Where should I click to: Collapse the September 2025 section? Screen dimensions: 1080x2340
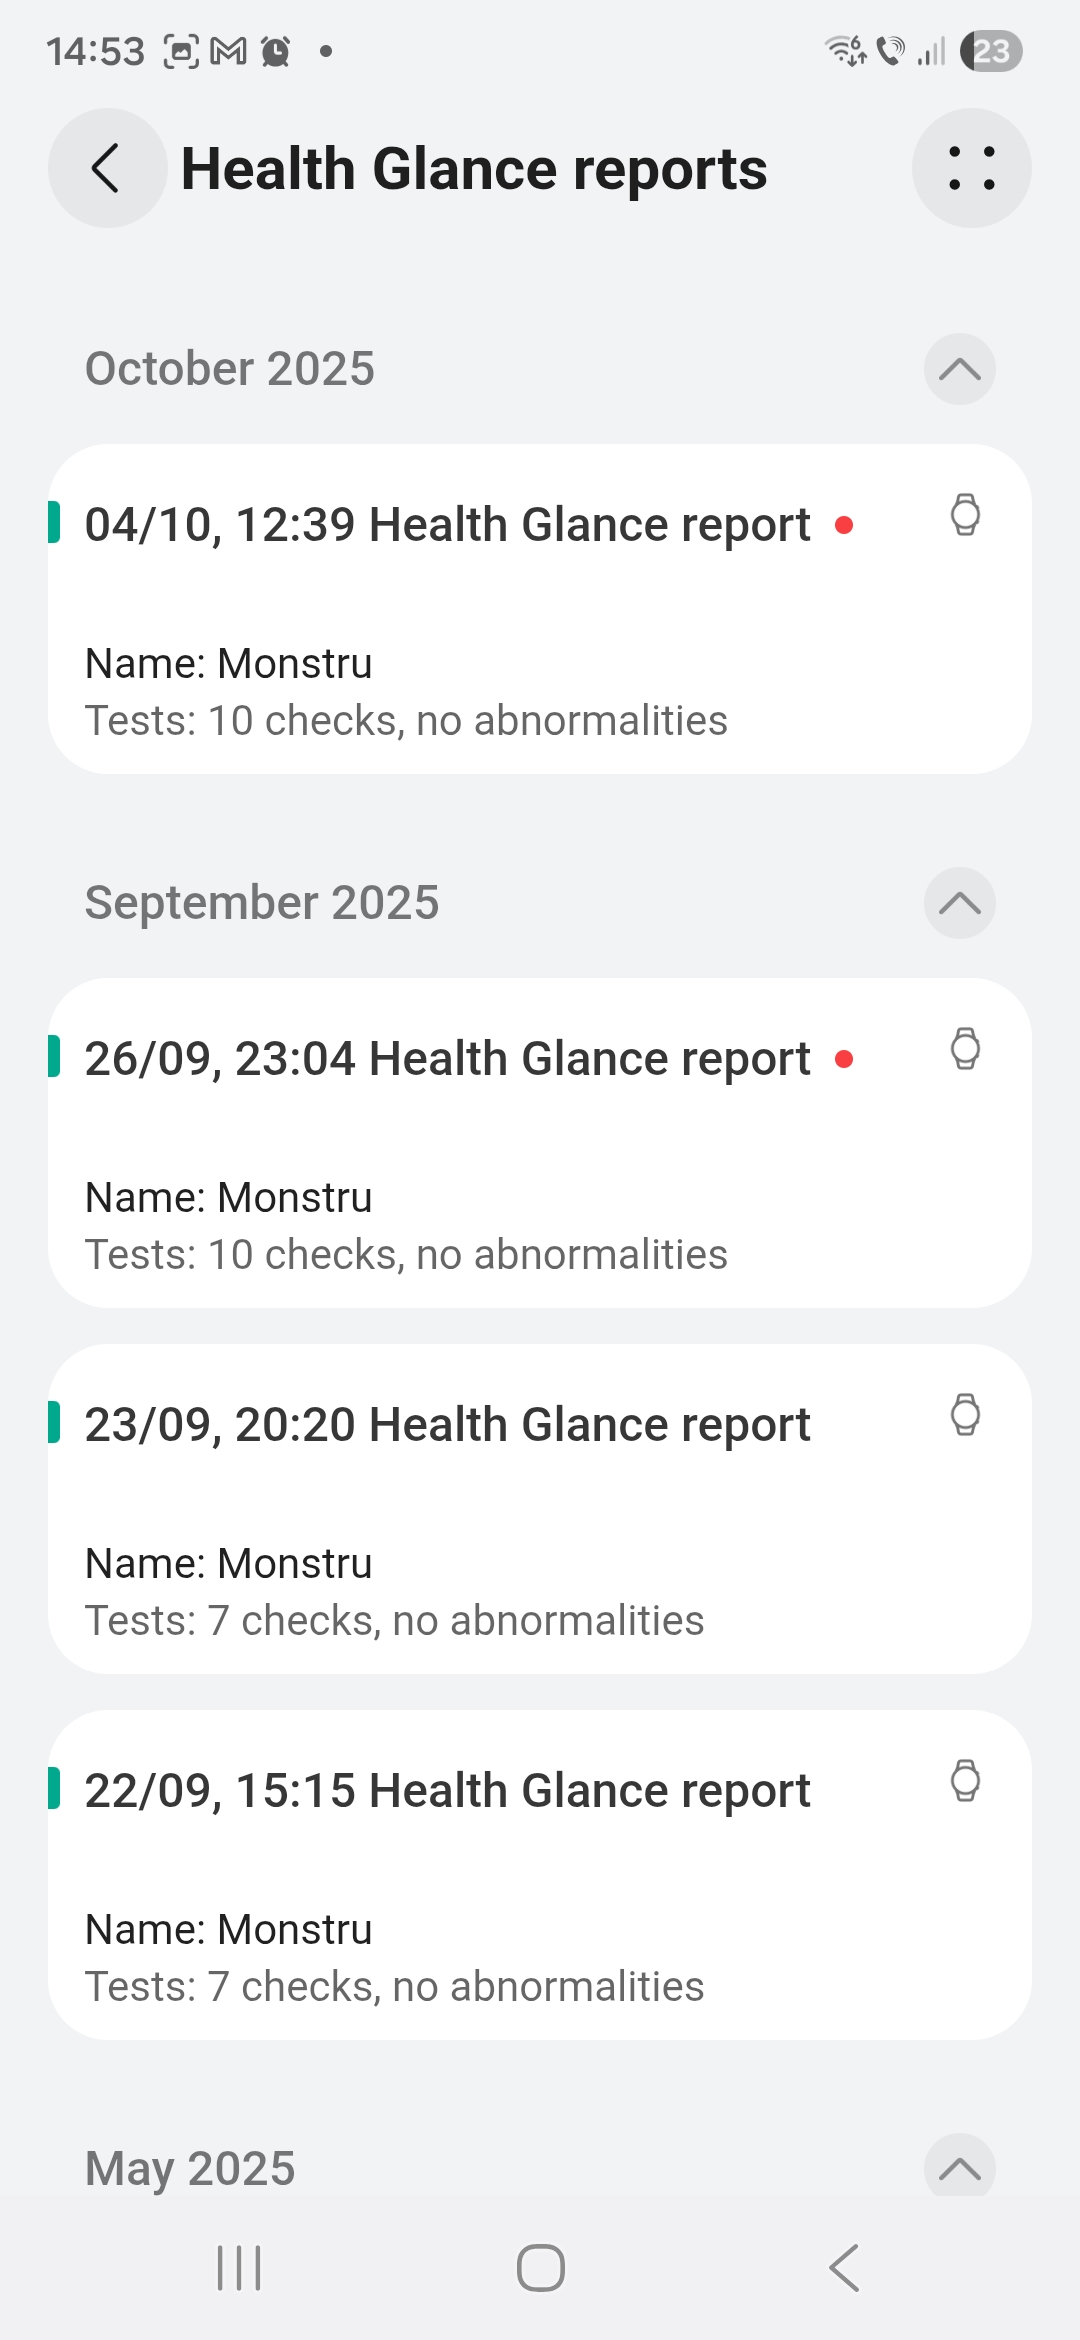click(959, 903)
